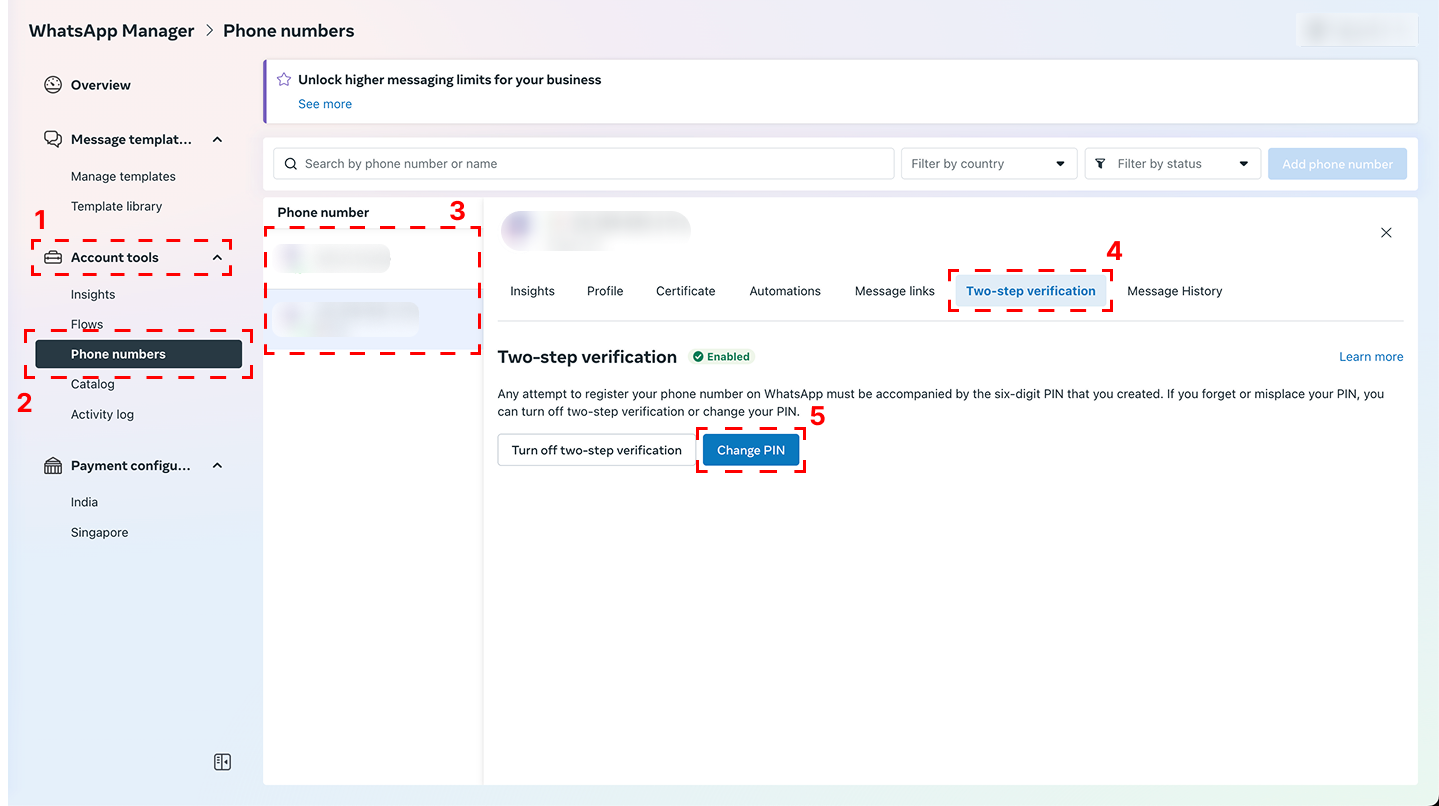The image size is (1439, 806).
Task: Click the Add phone number button
Action: click(x=1338, y=164)
